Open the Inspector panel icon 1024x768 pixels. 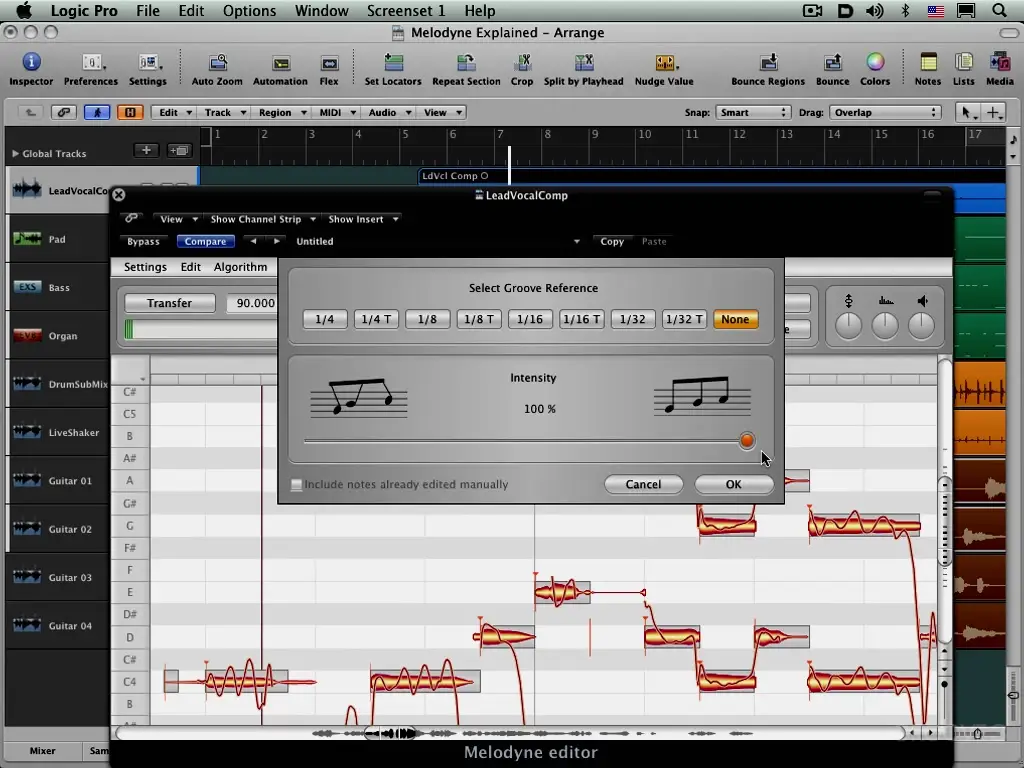pos(31,62)
